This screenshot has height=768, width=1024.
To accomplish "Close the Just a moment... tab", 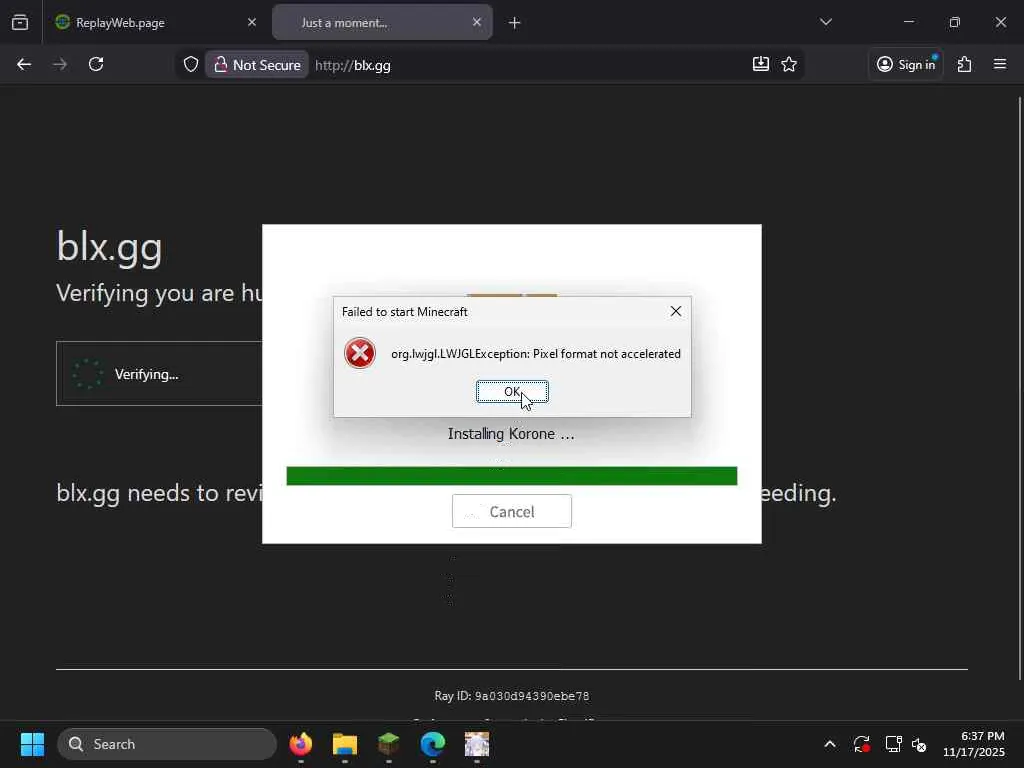I will 477,22.
